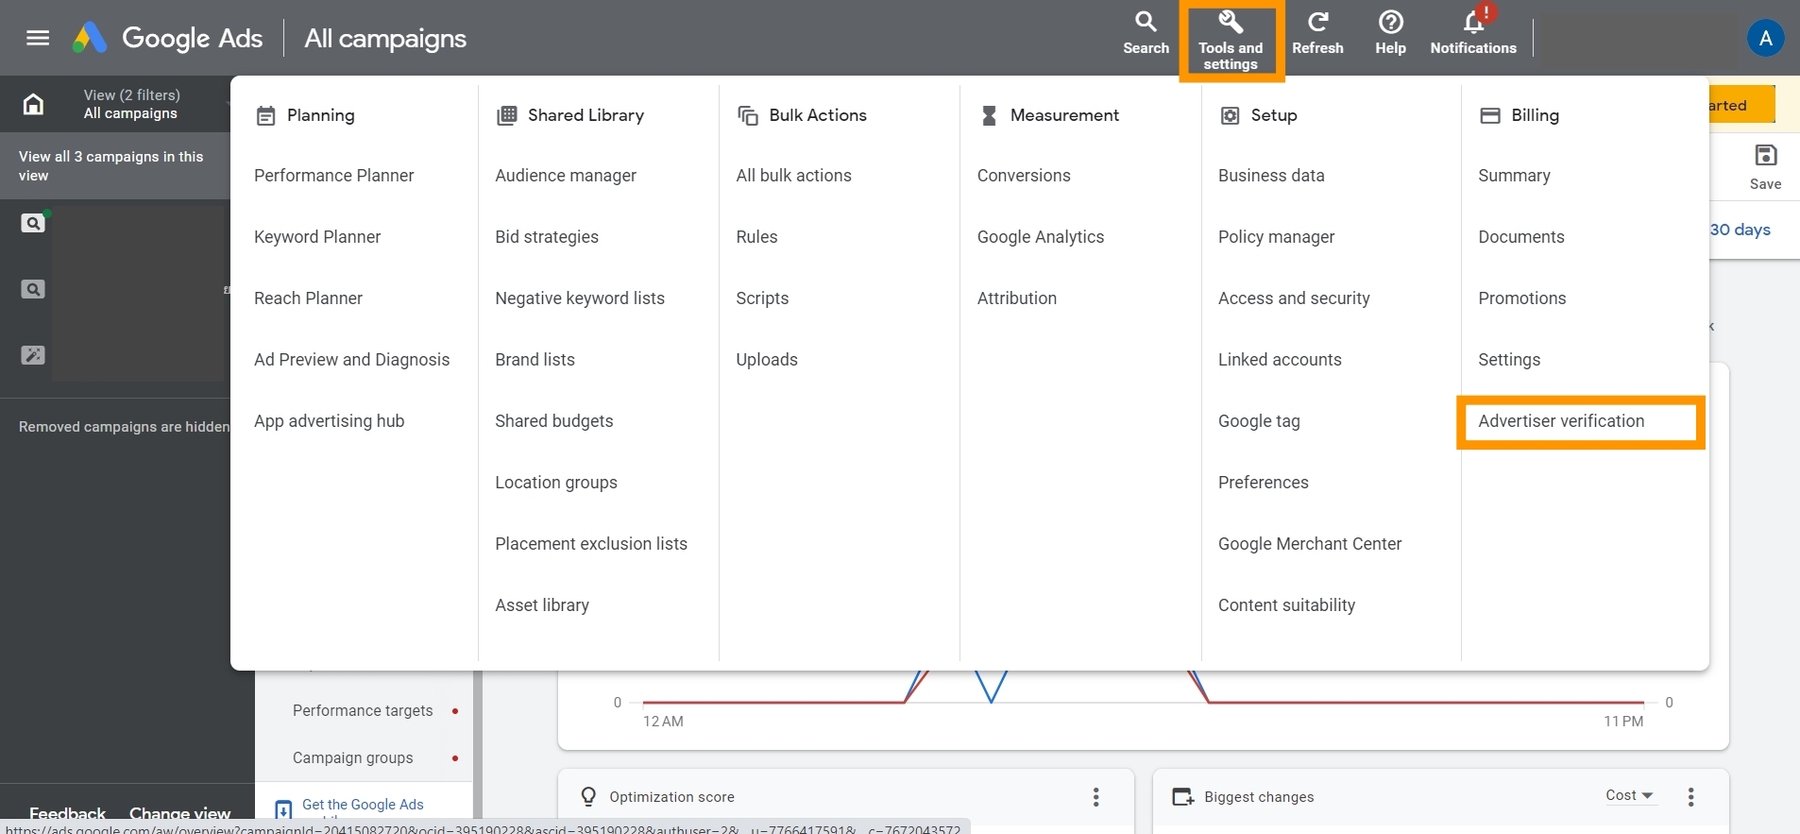This screenshot has height=834, width=1800.
Task: Click the Bulk Actions section icon
Action: 748,116
